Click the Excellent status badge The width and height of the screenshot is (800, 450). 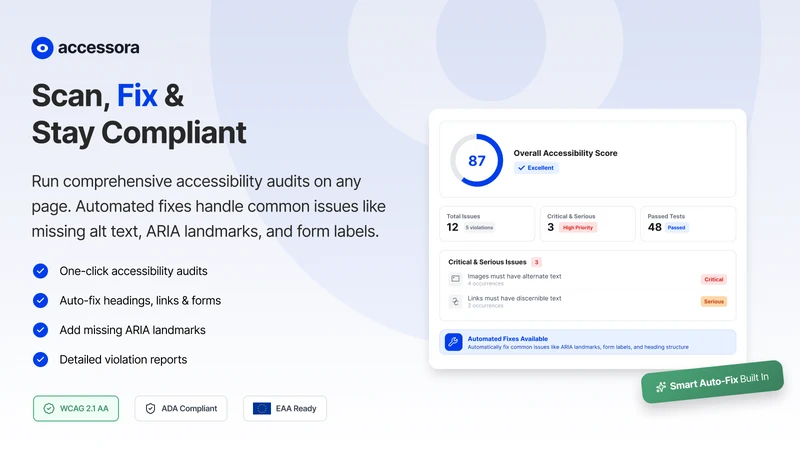pos(536,168)
